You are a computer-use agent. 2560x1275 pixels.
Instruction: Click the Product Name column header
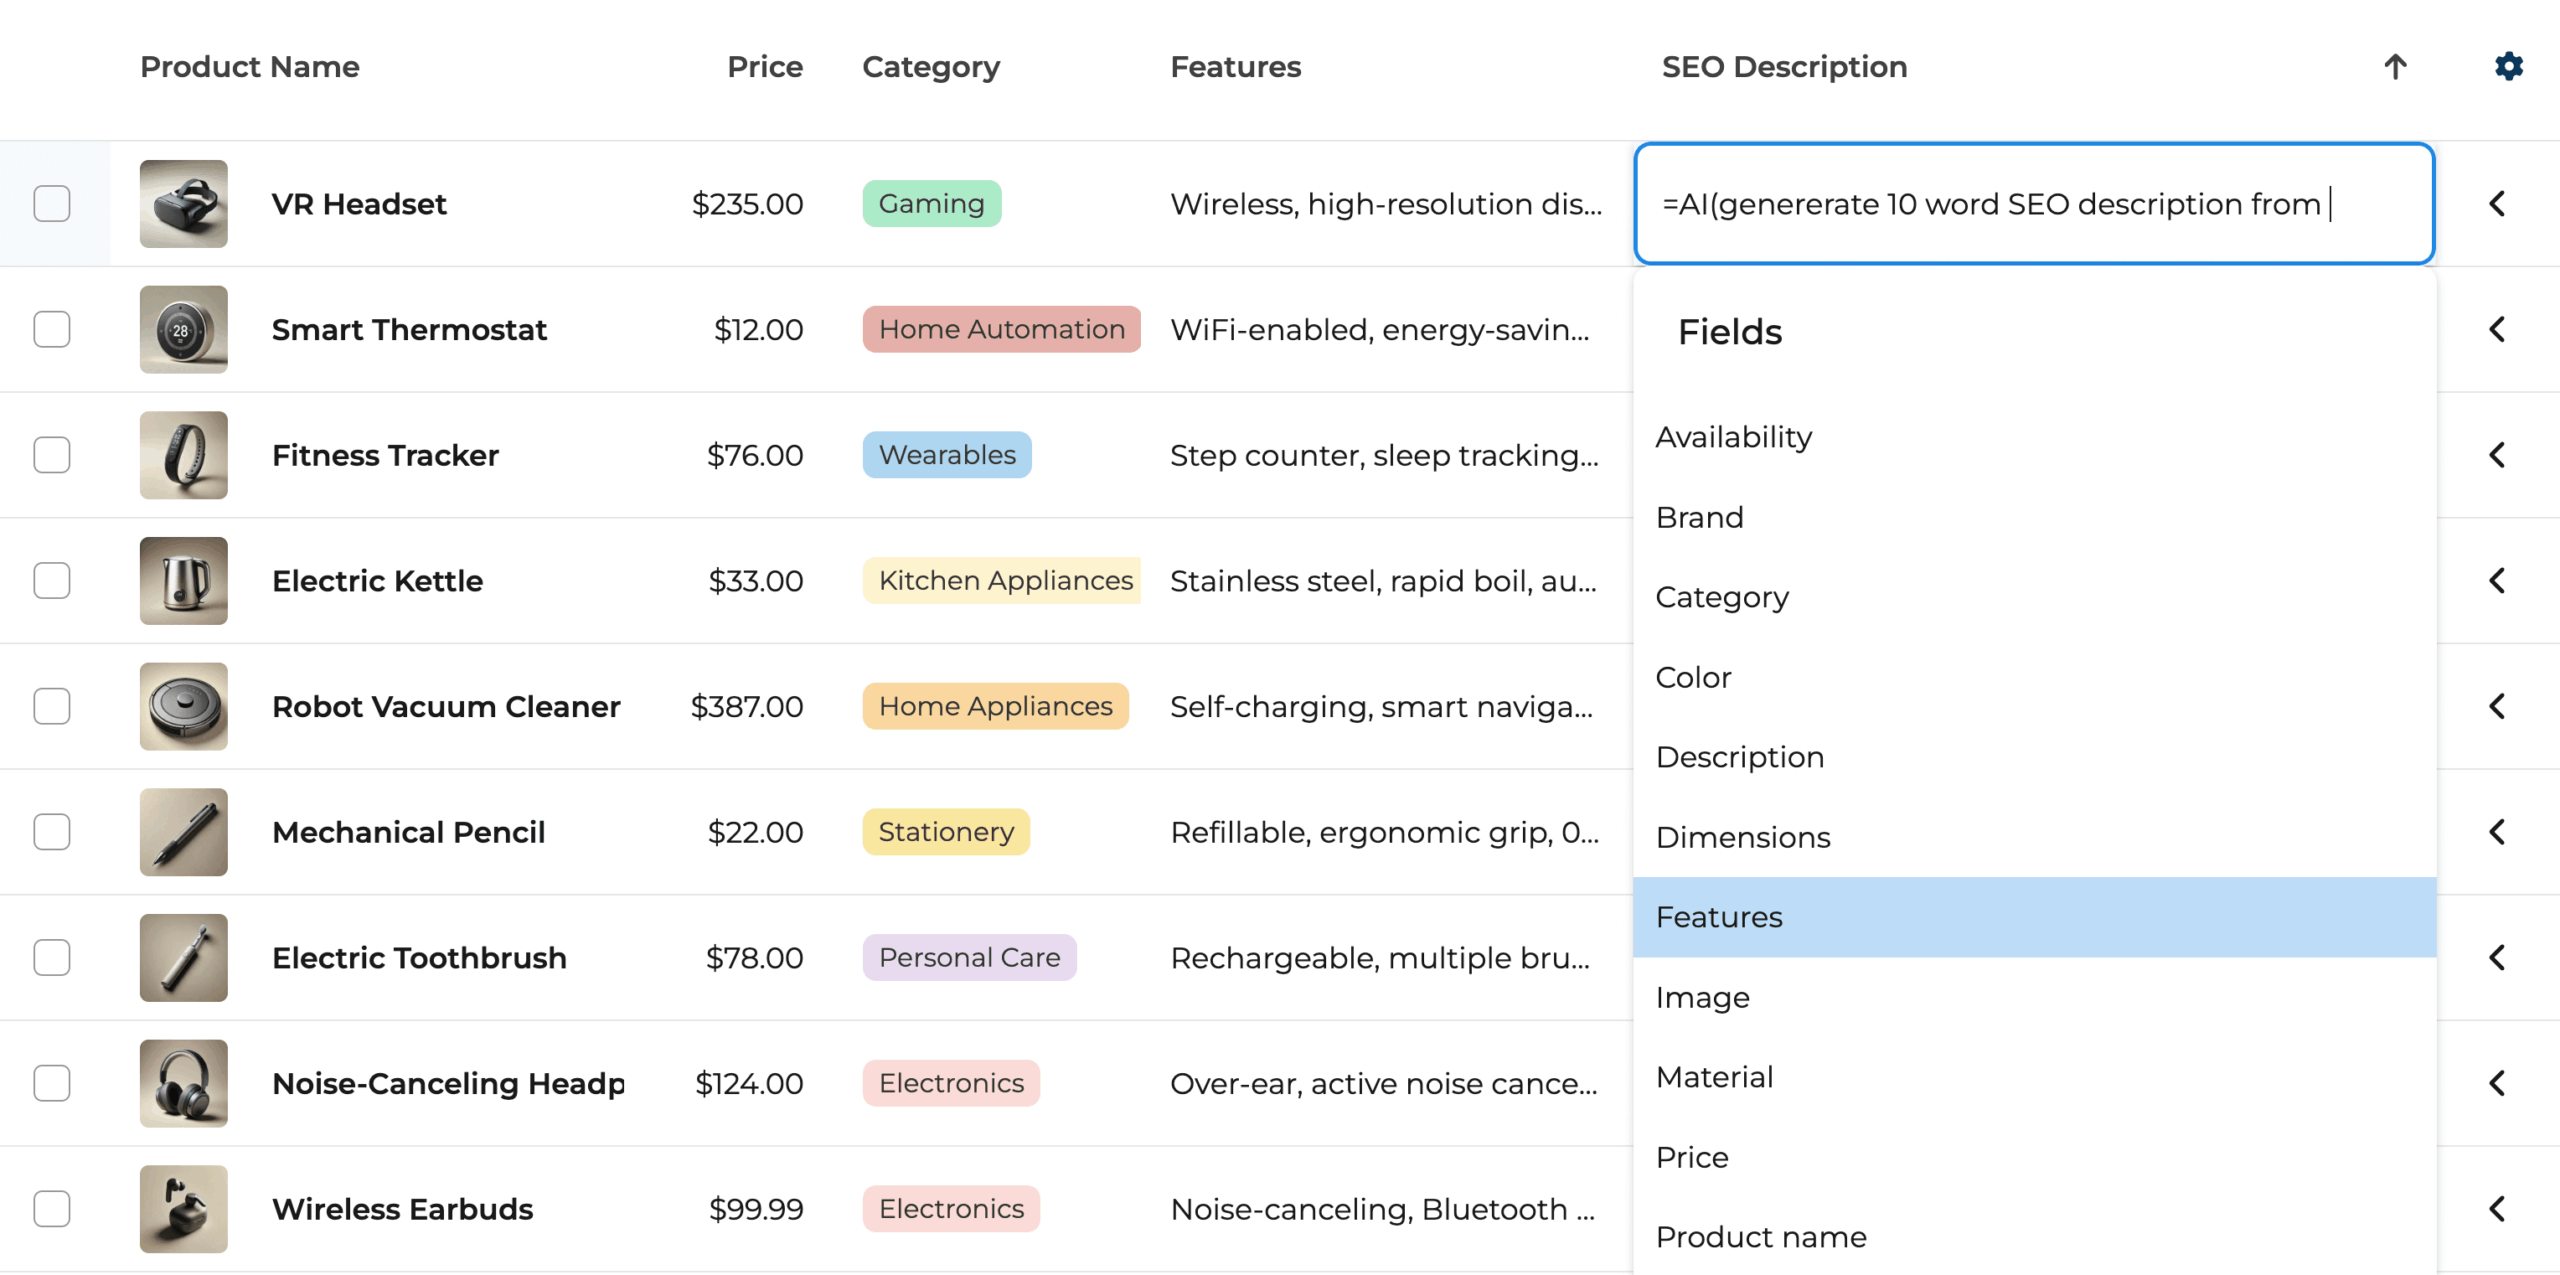point(249,67)
